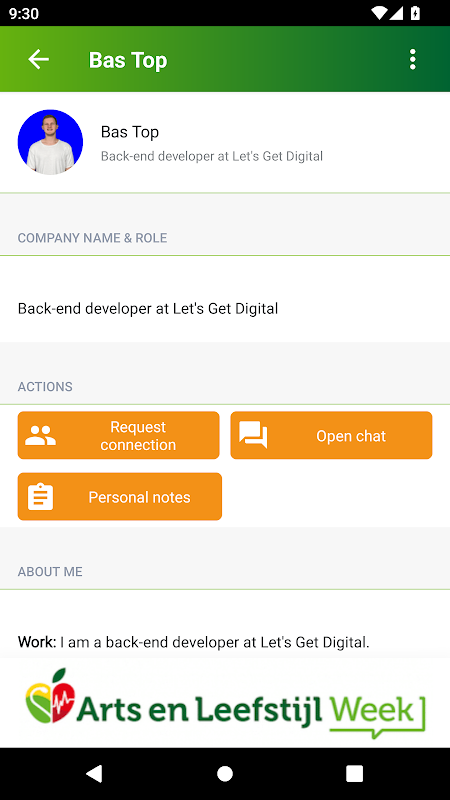
Task: Tap the ABOUT ME section header
Action: [x=50, y=571]
